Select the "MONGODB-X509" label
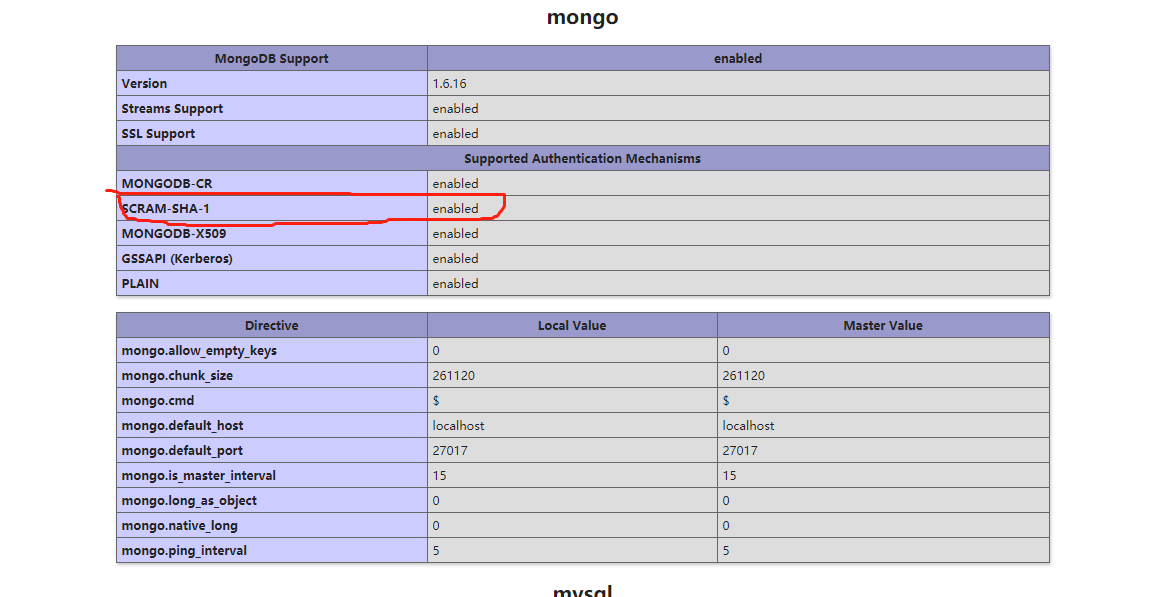Viewport: 1157px width, 597px height. point(174,234)
